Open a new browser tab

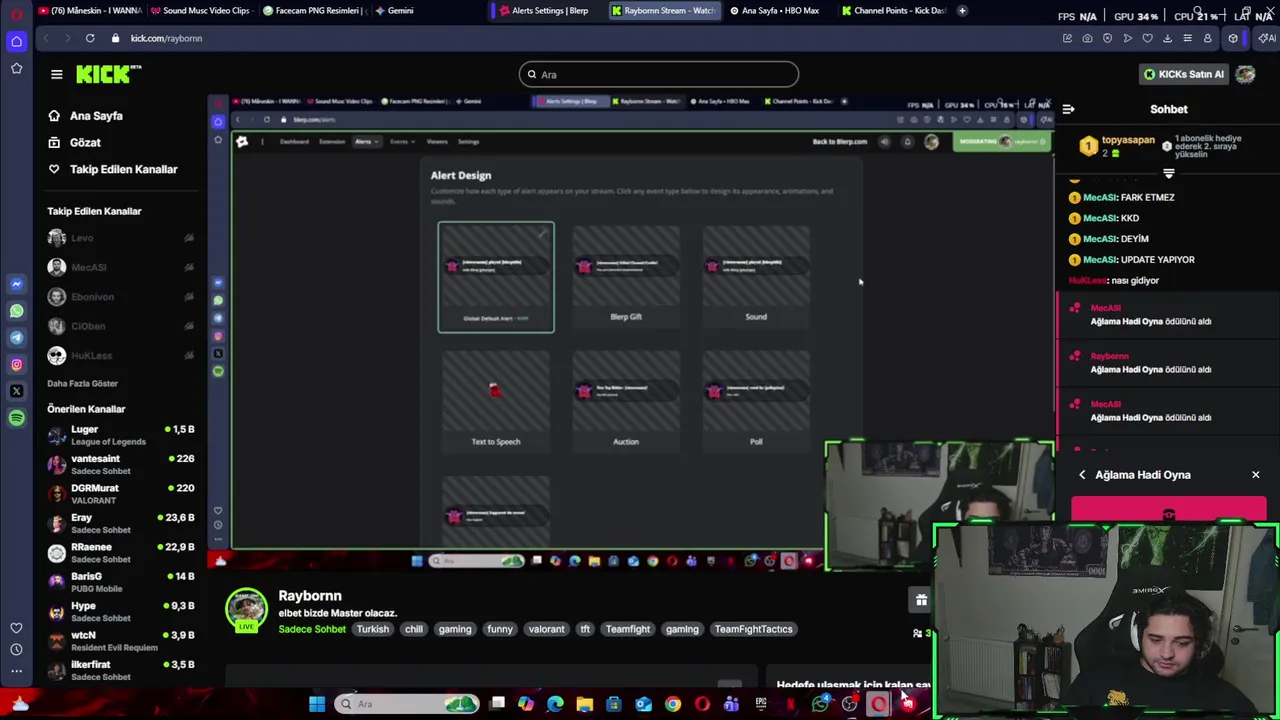[x=962, y=10]
